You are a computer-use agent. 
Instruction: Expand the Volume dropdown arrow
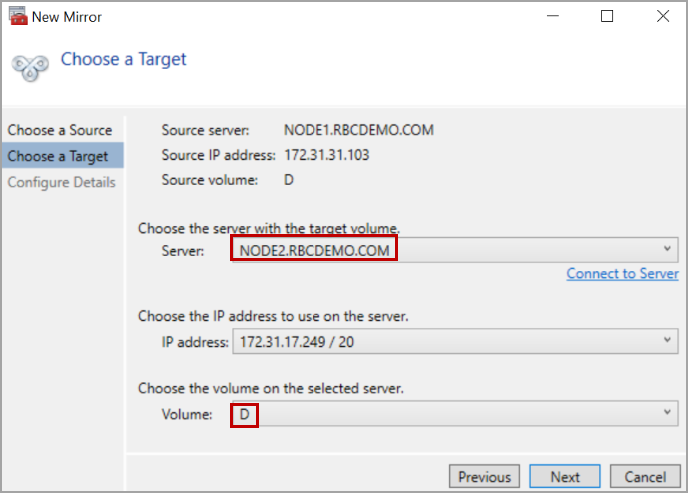667,414
